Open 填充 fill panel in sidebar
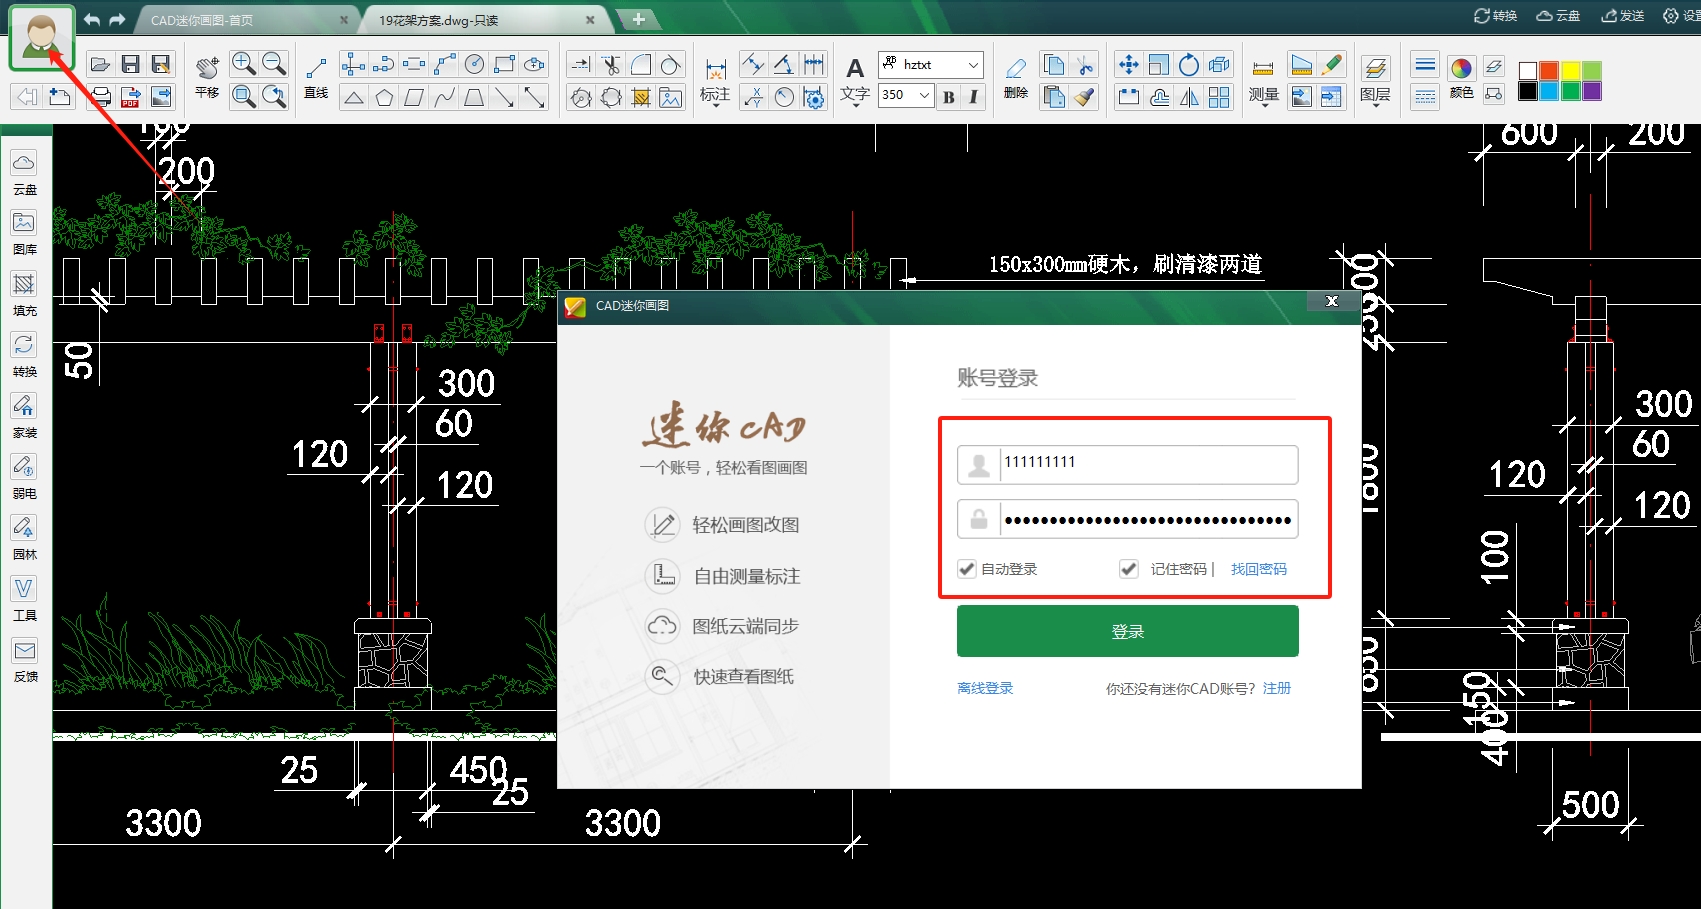1701x909 pixels. click(24, 295)
